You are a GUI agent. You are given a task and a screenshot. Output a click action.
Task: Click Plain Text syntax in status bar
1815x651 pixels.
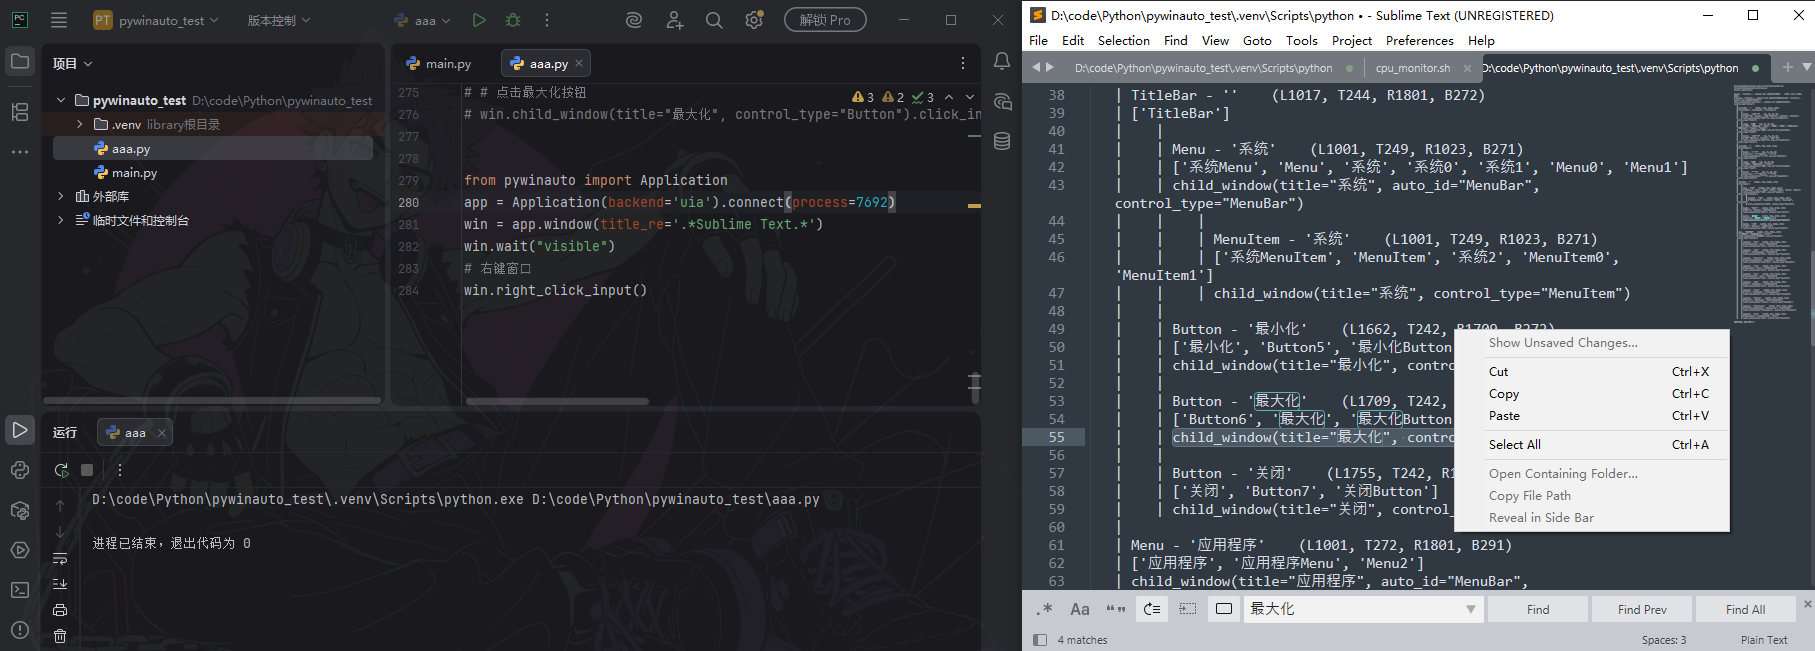pyautogui.click(x=1764, y=640)
